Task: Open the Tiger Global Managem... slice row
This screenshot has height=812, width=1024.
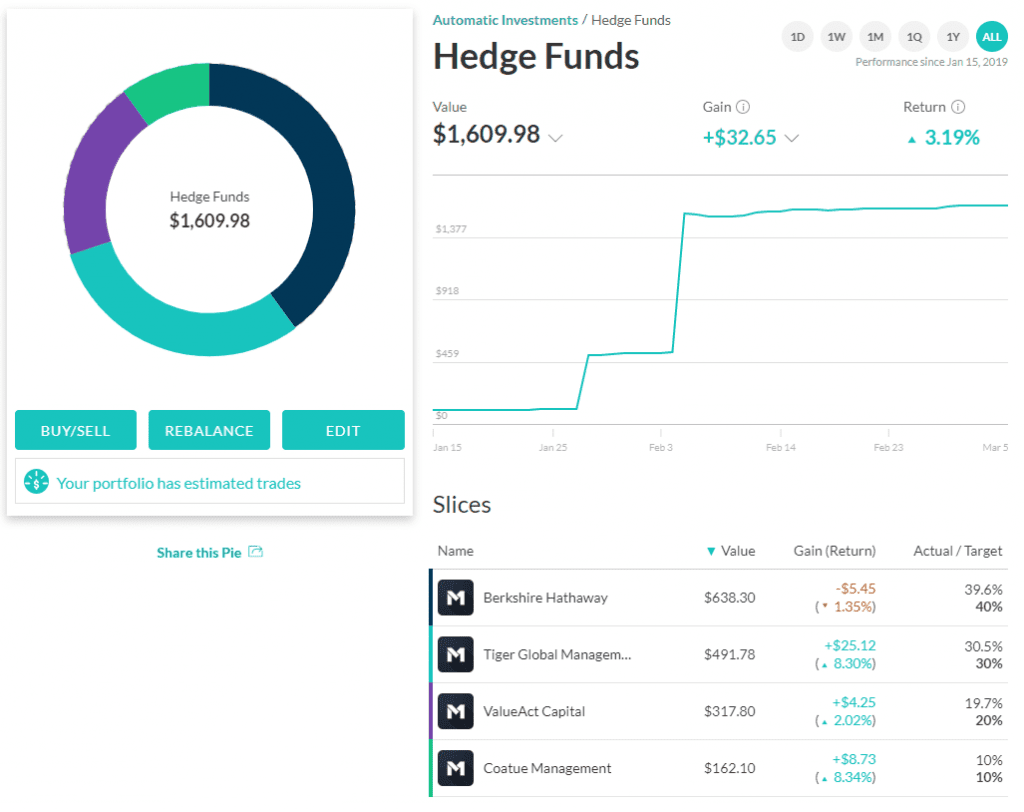Action: pos(718,654)
